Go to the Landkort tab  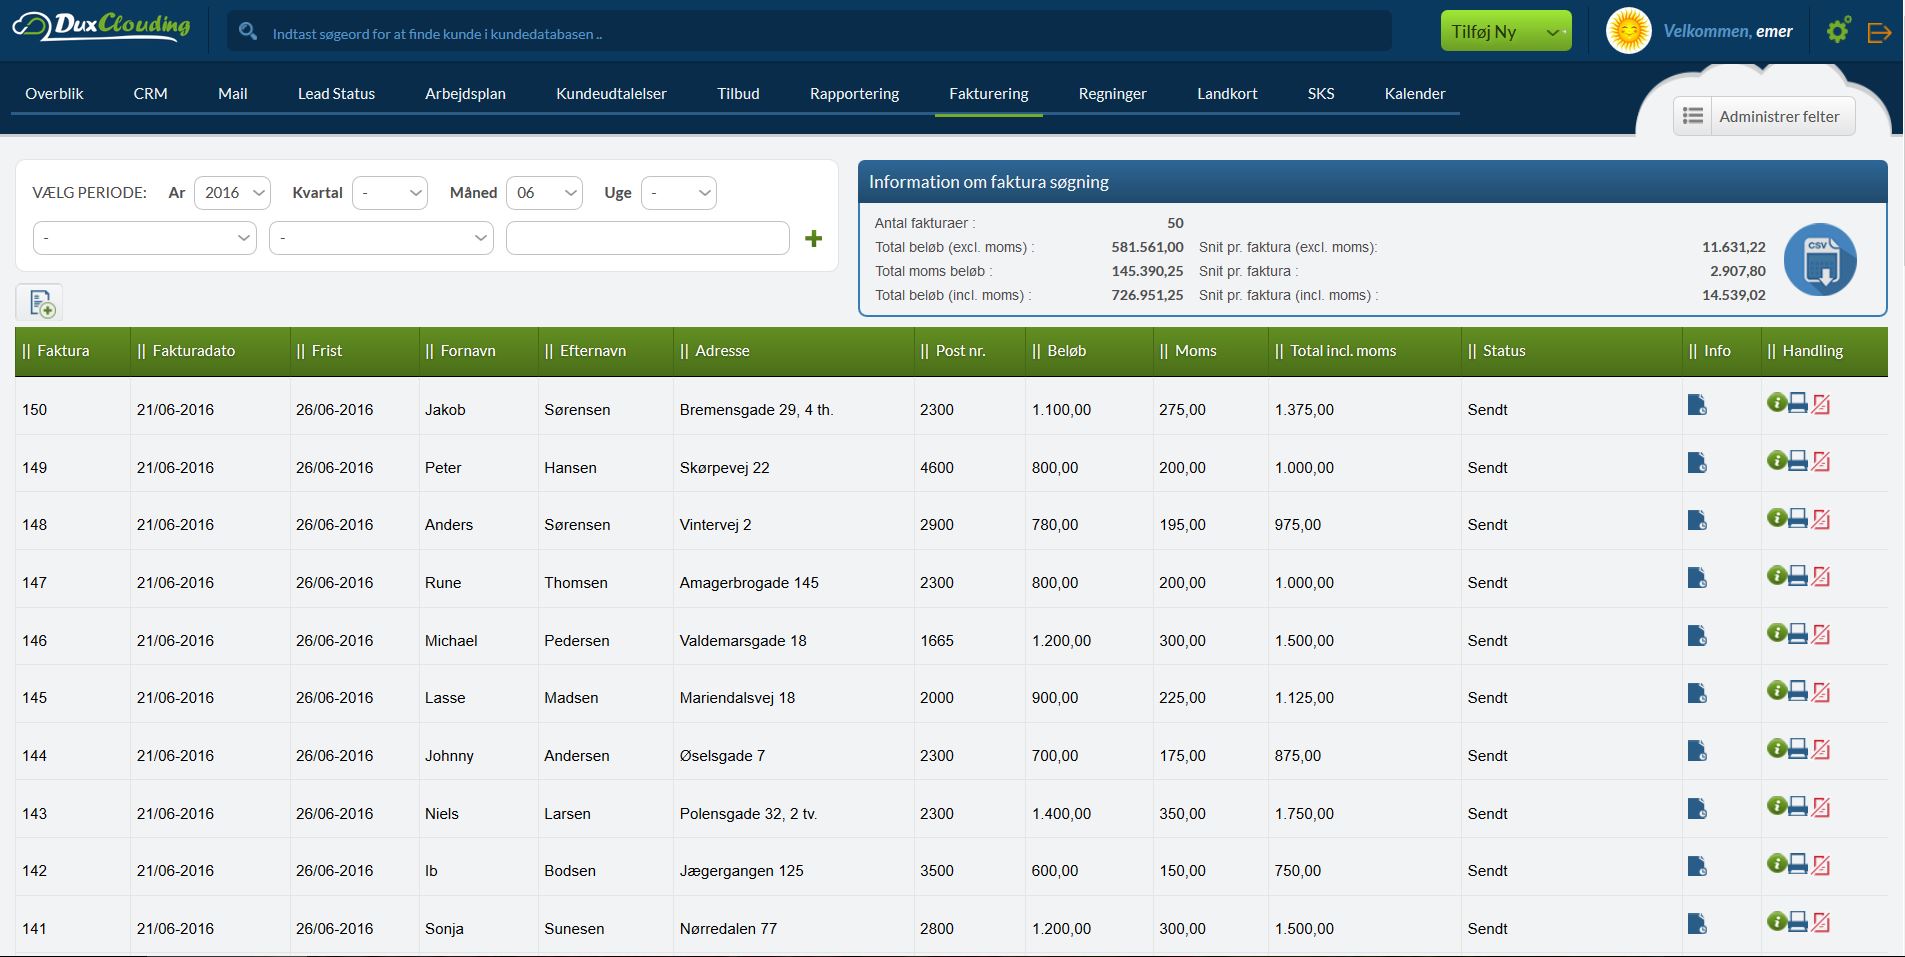coord(1227,93)
